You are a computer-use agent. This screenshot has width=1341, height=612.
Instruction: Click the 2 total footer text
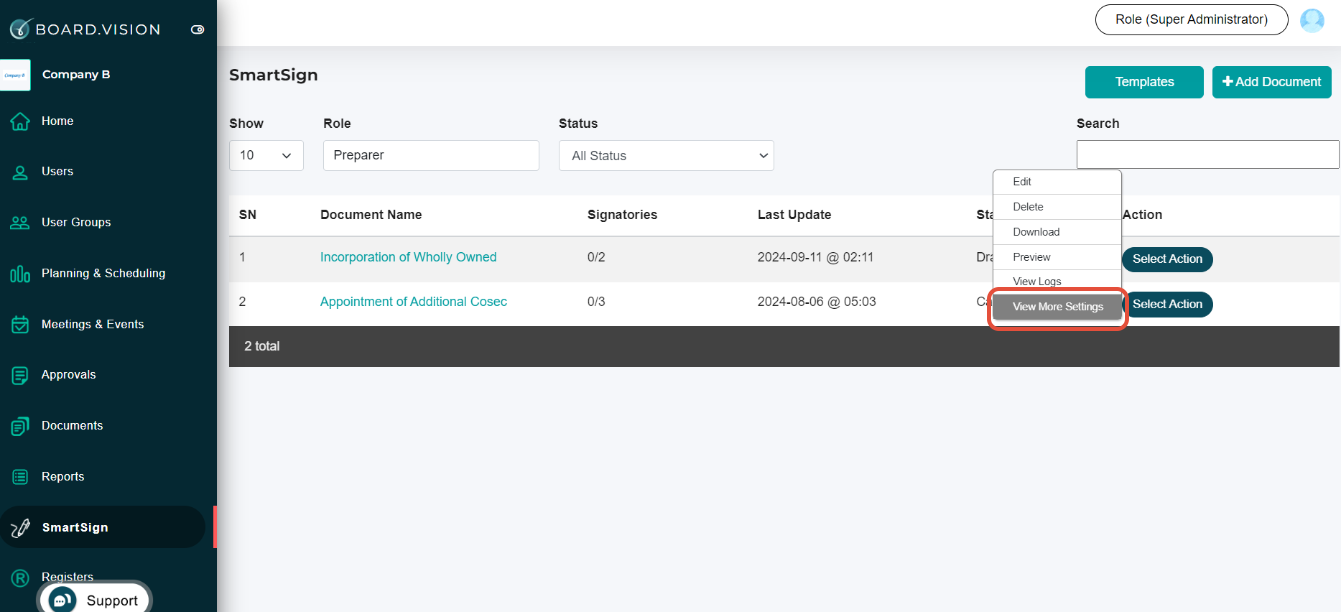pyautogui.click(x=262, y=346)
